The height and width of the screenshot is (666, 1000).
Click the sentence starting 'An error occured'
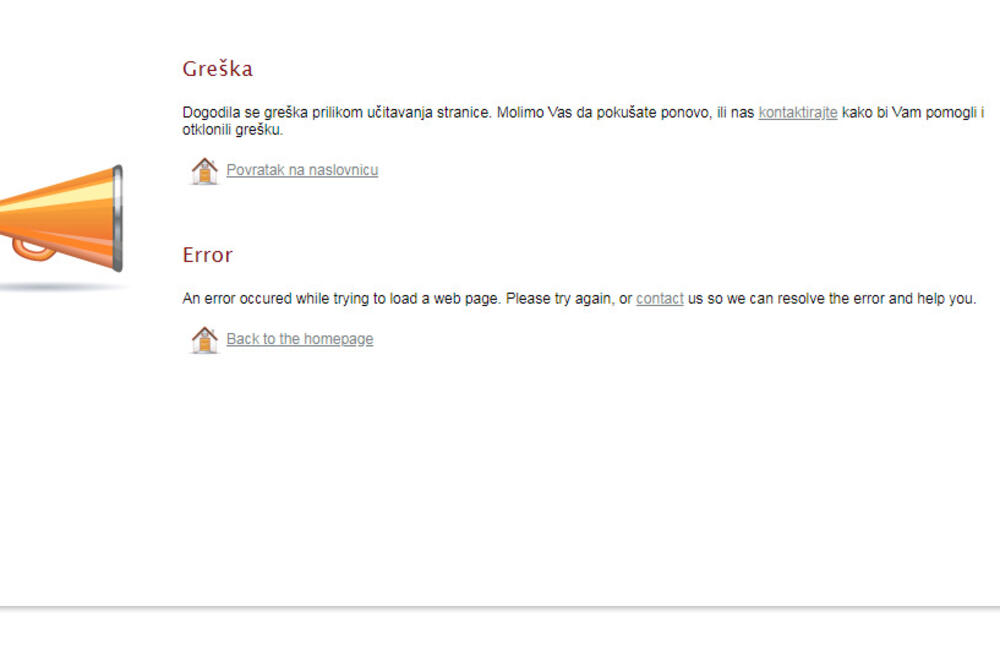coord(341,299)
